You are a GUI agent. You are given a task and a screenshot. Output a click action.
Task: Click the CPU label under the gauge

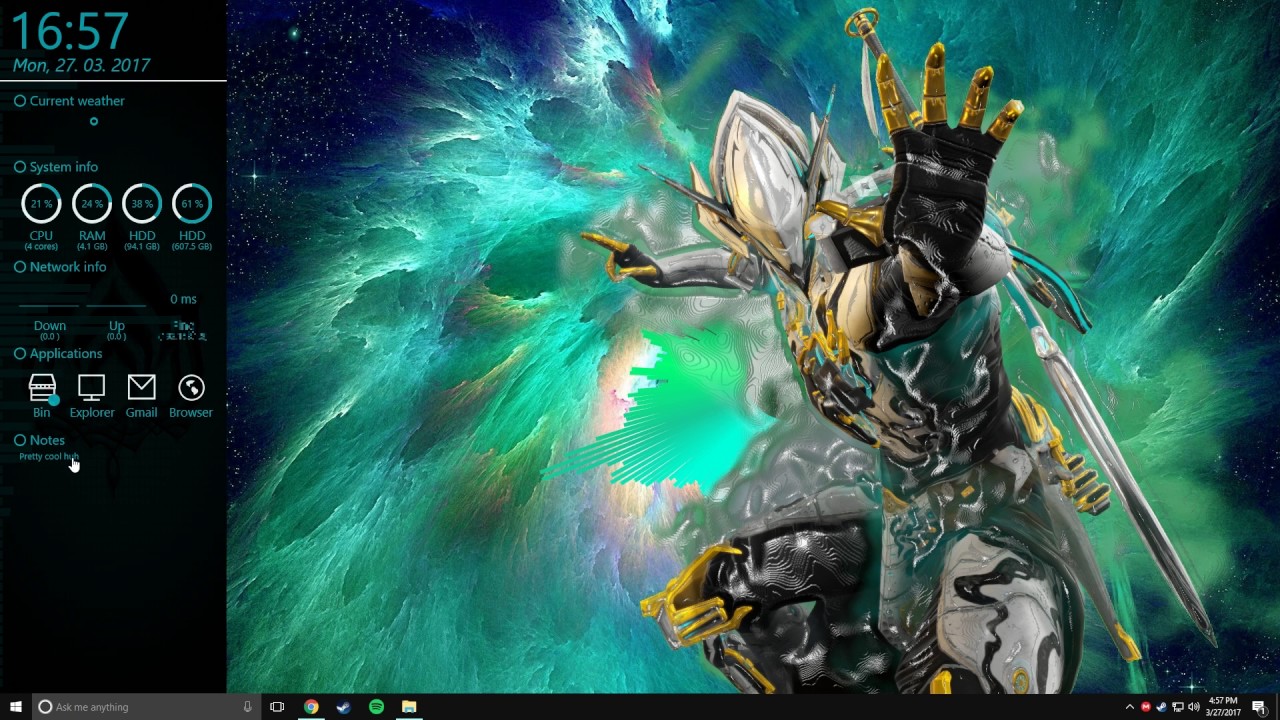(41, 236)
